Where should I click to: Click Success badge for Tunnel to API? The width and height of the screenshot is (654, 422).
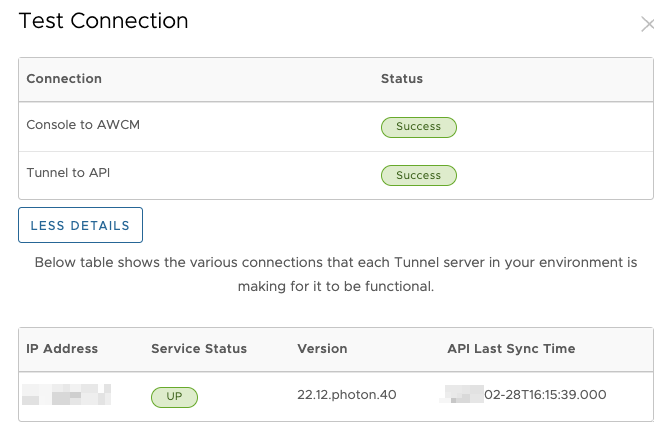[x=418, y=175]
